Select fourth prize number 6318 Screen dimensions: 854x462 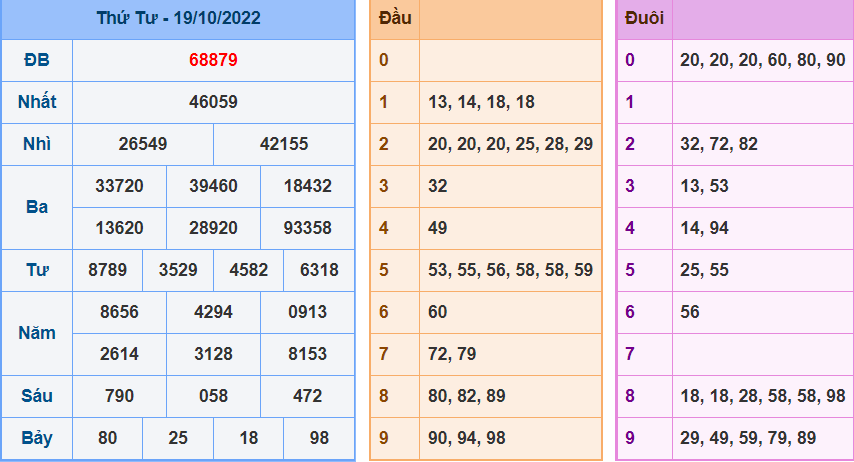319,270
